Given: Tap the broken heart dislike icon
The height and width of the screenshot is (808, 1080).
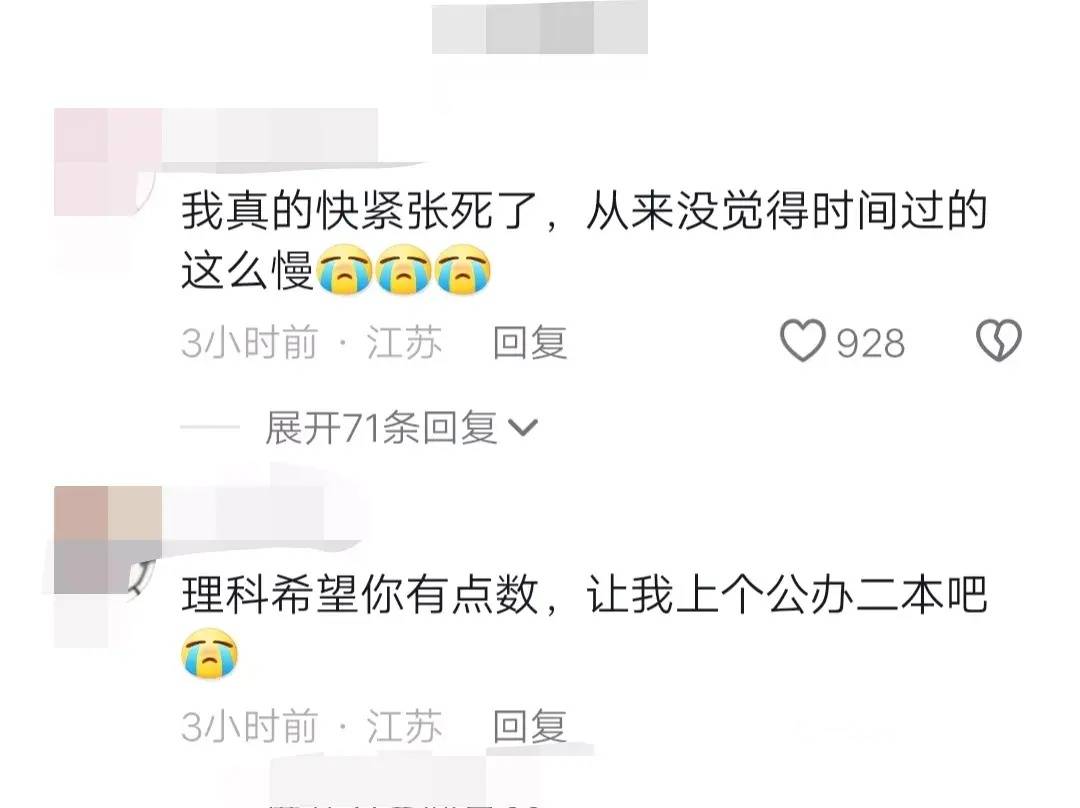Looking at the screenshot, I should (999, 340).
